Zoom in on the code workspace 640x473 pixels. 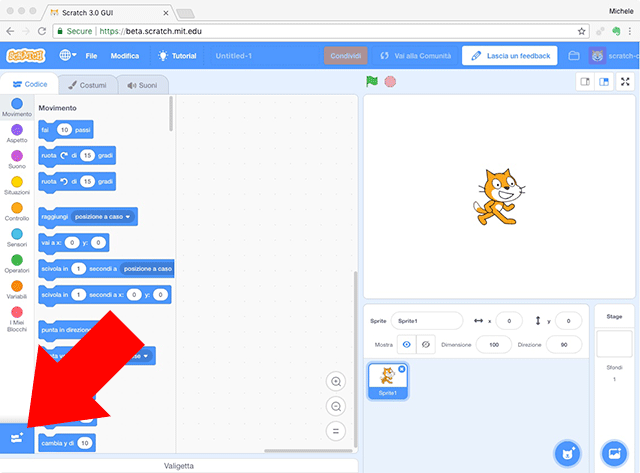[336, 381]
